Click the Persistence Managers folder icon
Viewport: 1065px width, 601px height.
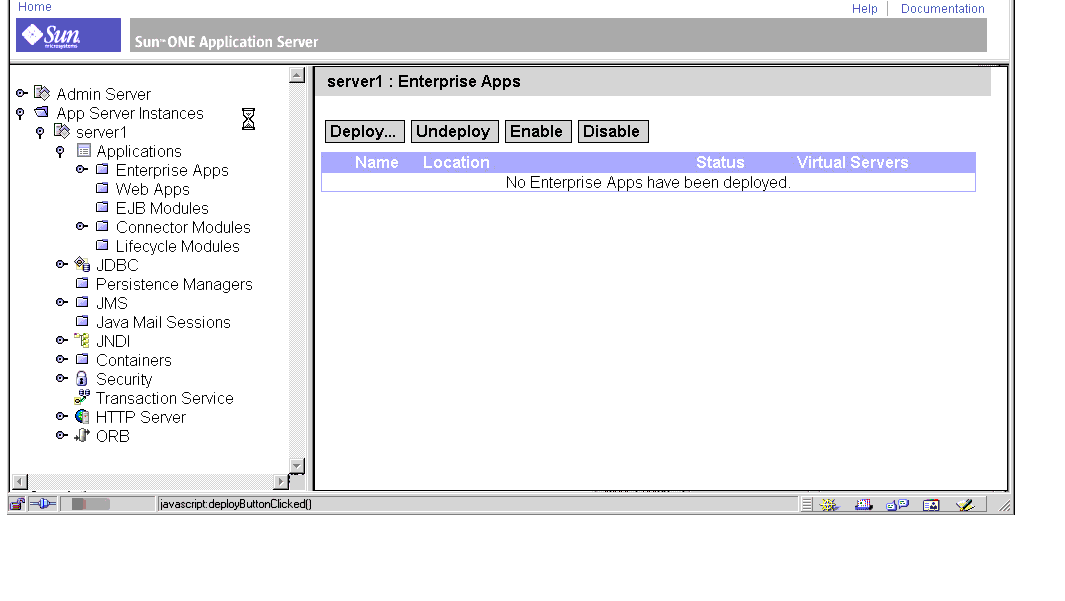(82, 283)
